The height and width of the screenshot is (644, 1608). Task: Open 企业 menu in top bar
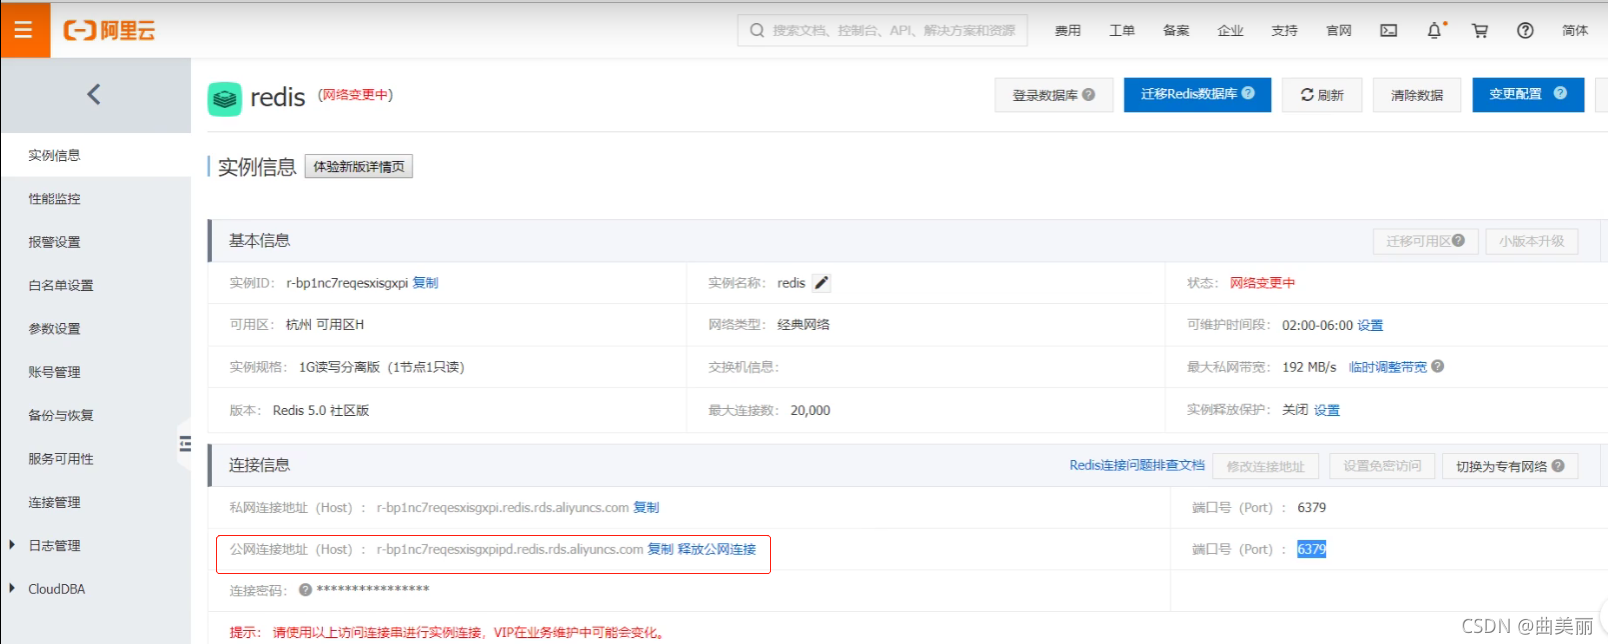1230,31
